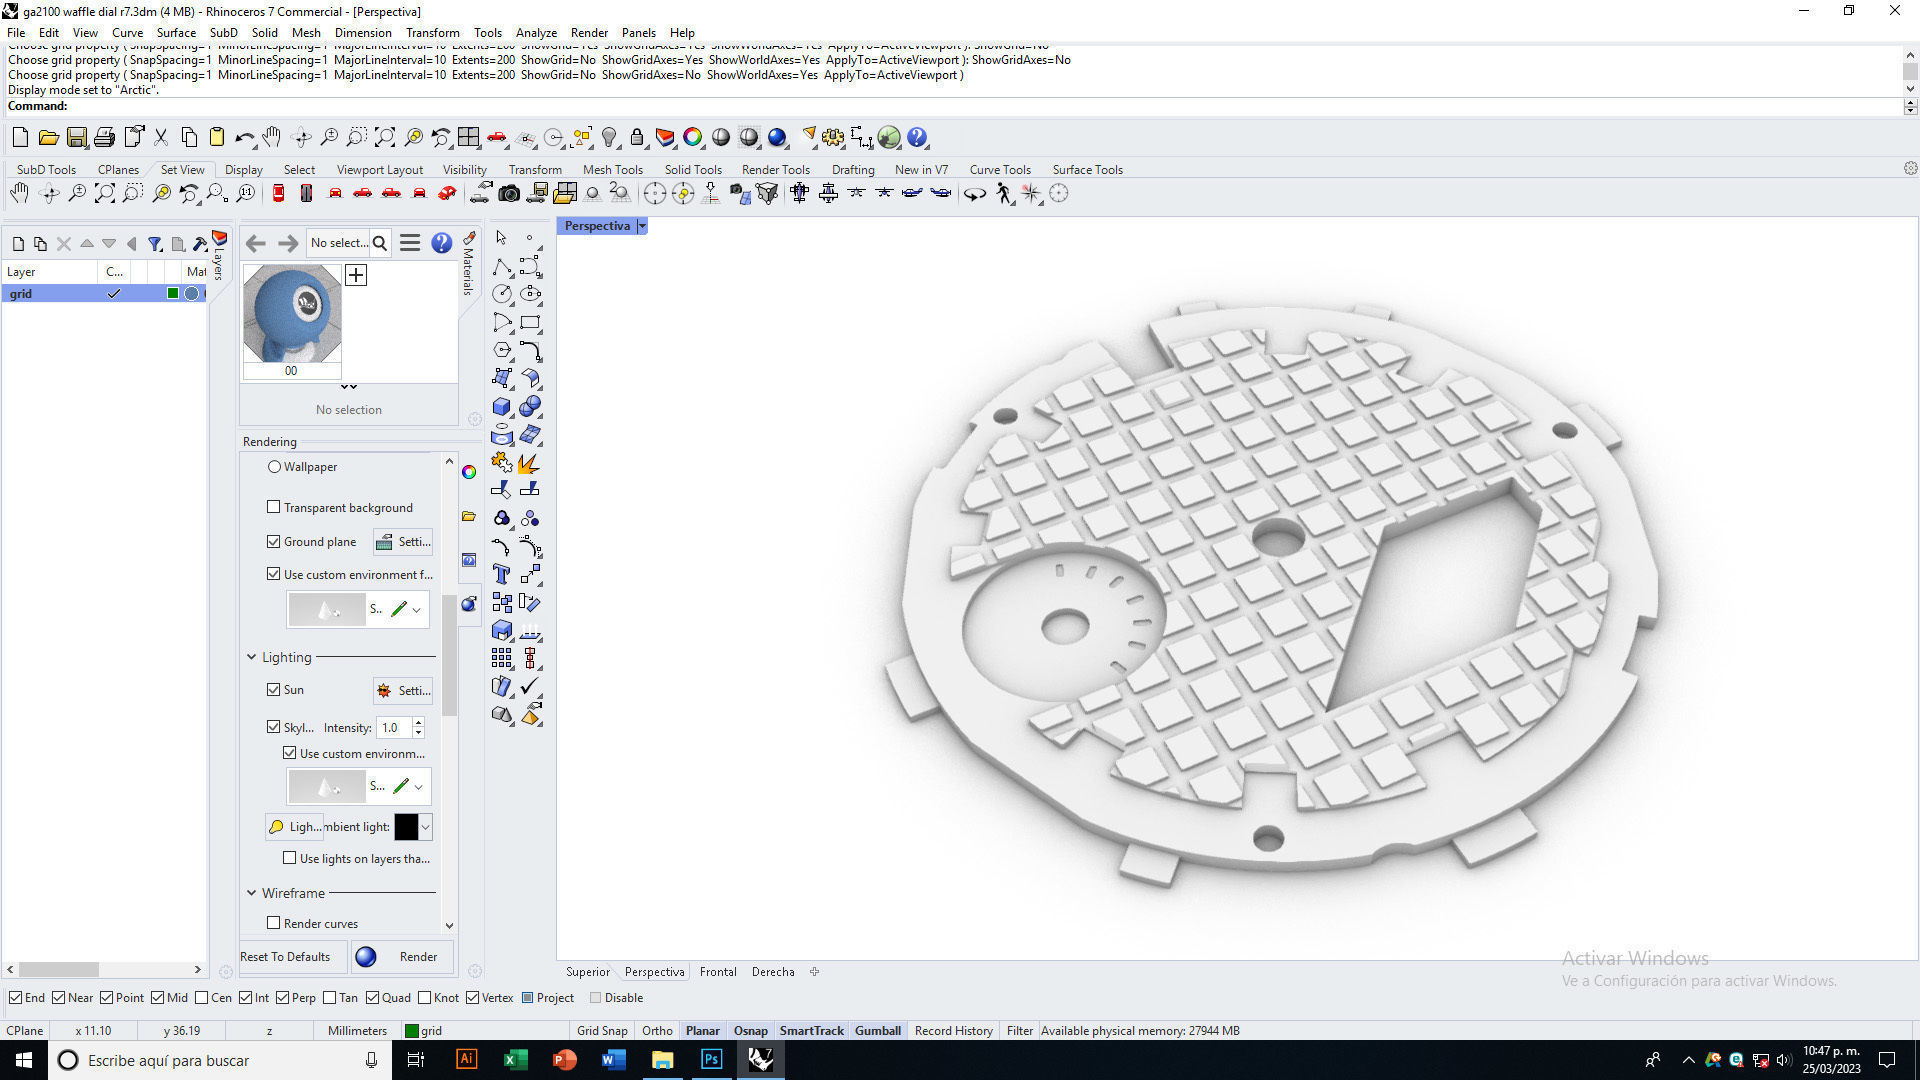The width and height of the screenshot is (1920, 1080).
Task: Select the Box solid tool in side toolbar
Action: (x=502, y=406)
